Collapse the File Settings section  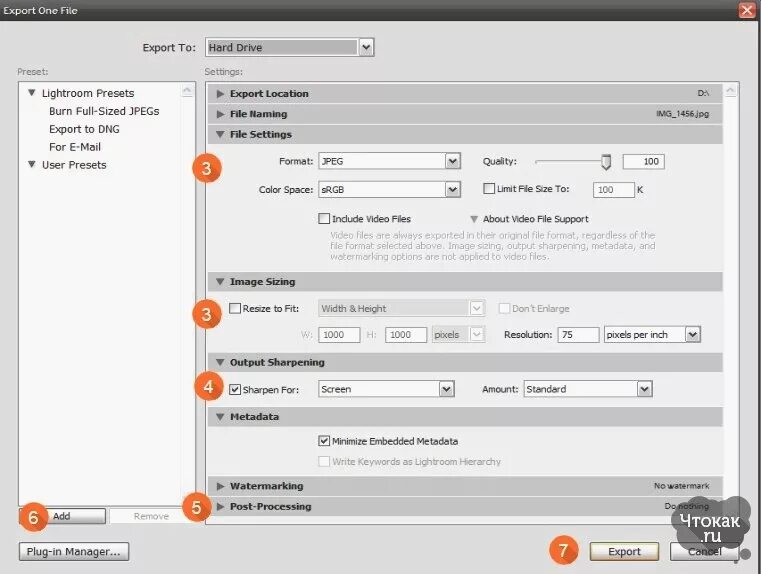tap(220, 134)
